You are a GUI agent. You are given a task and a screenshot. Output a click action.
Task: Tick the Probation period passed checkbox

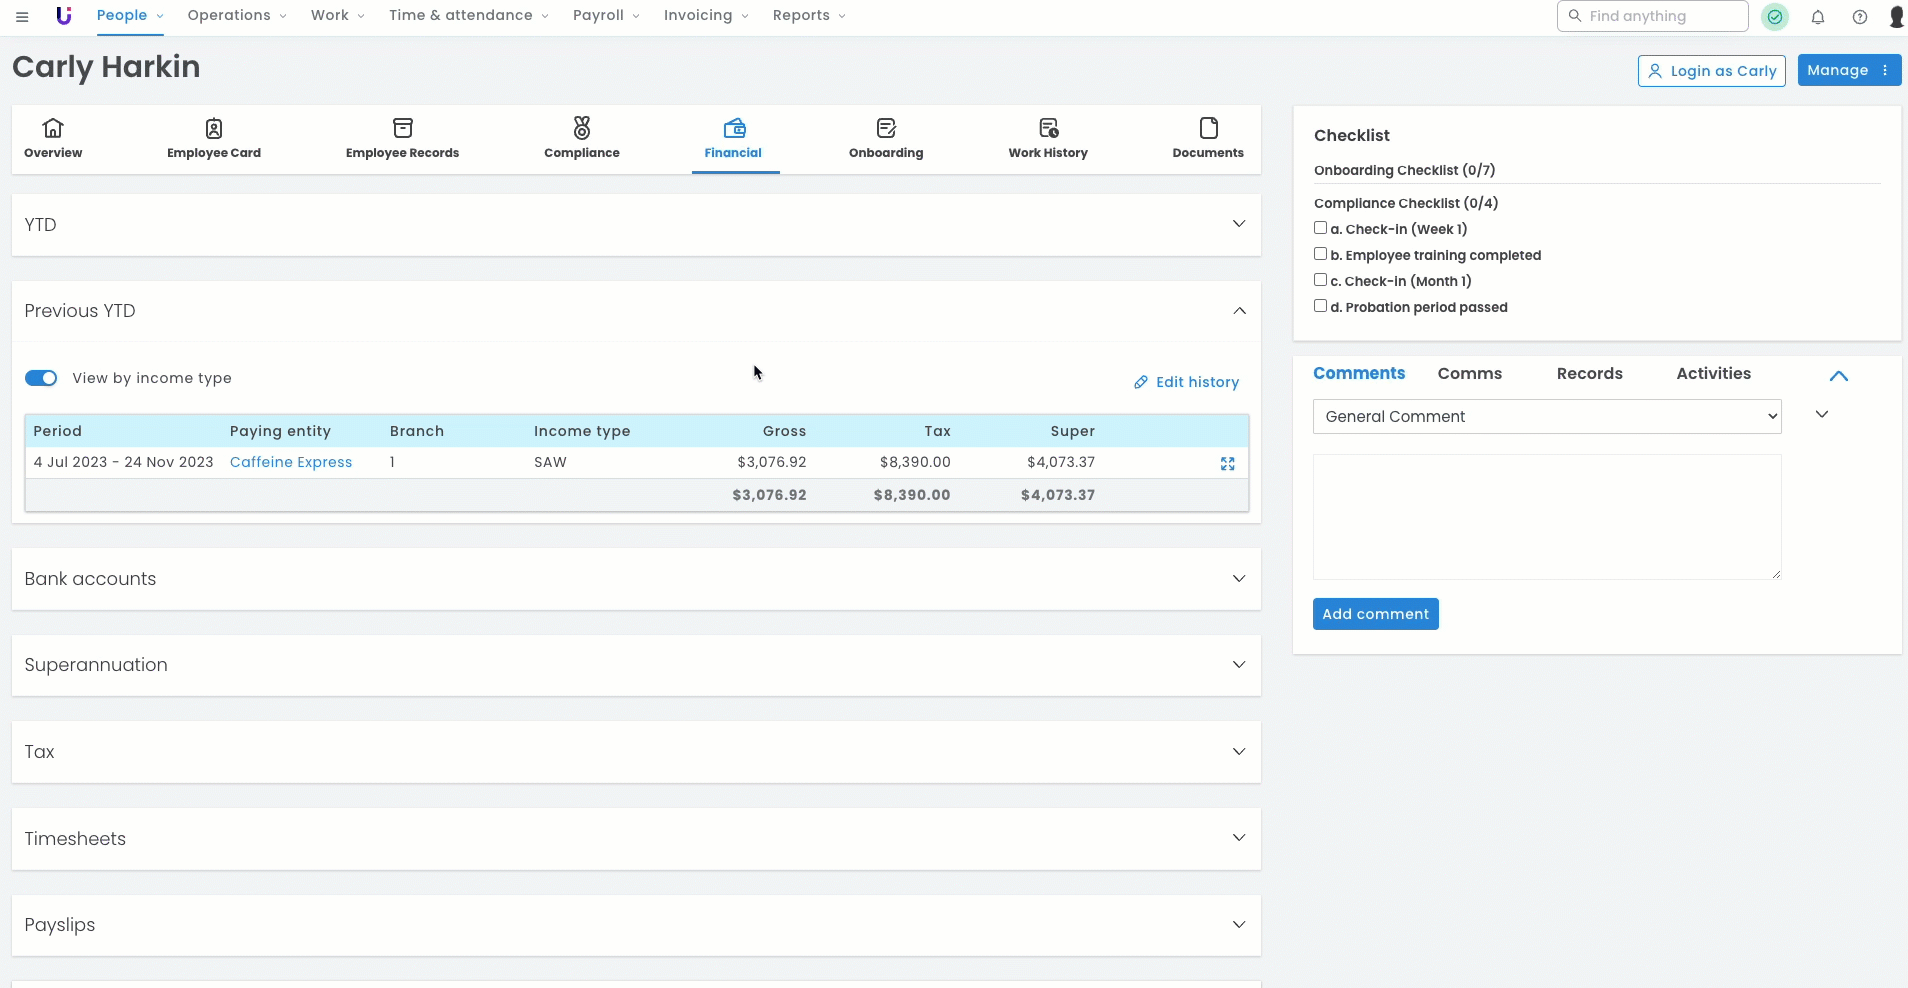coord(1320,306)
